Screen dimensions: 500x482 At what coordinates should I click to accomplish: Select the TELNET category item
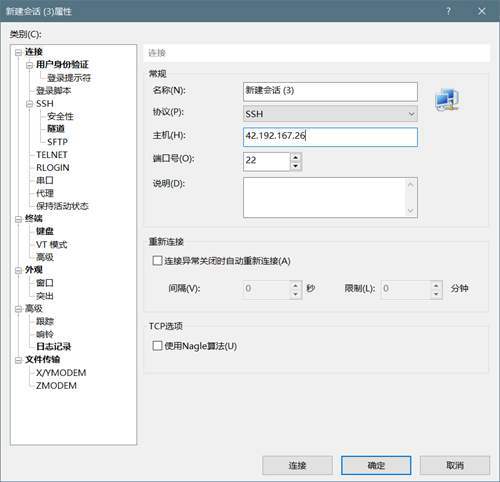coord(52,155)
